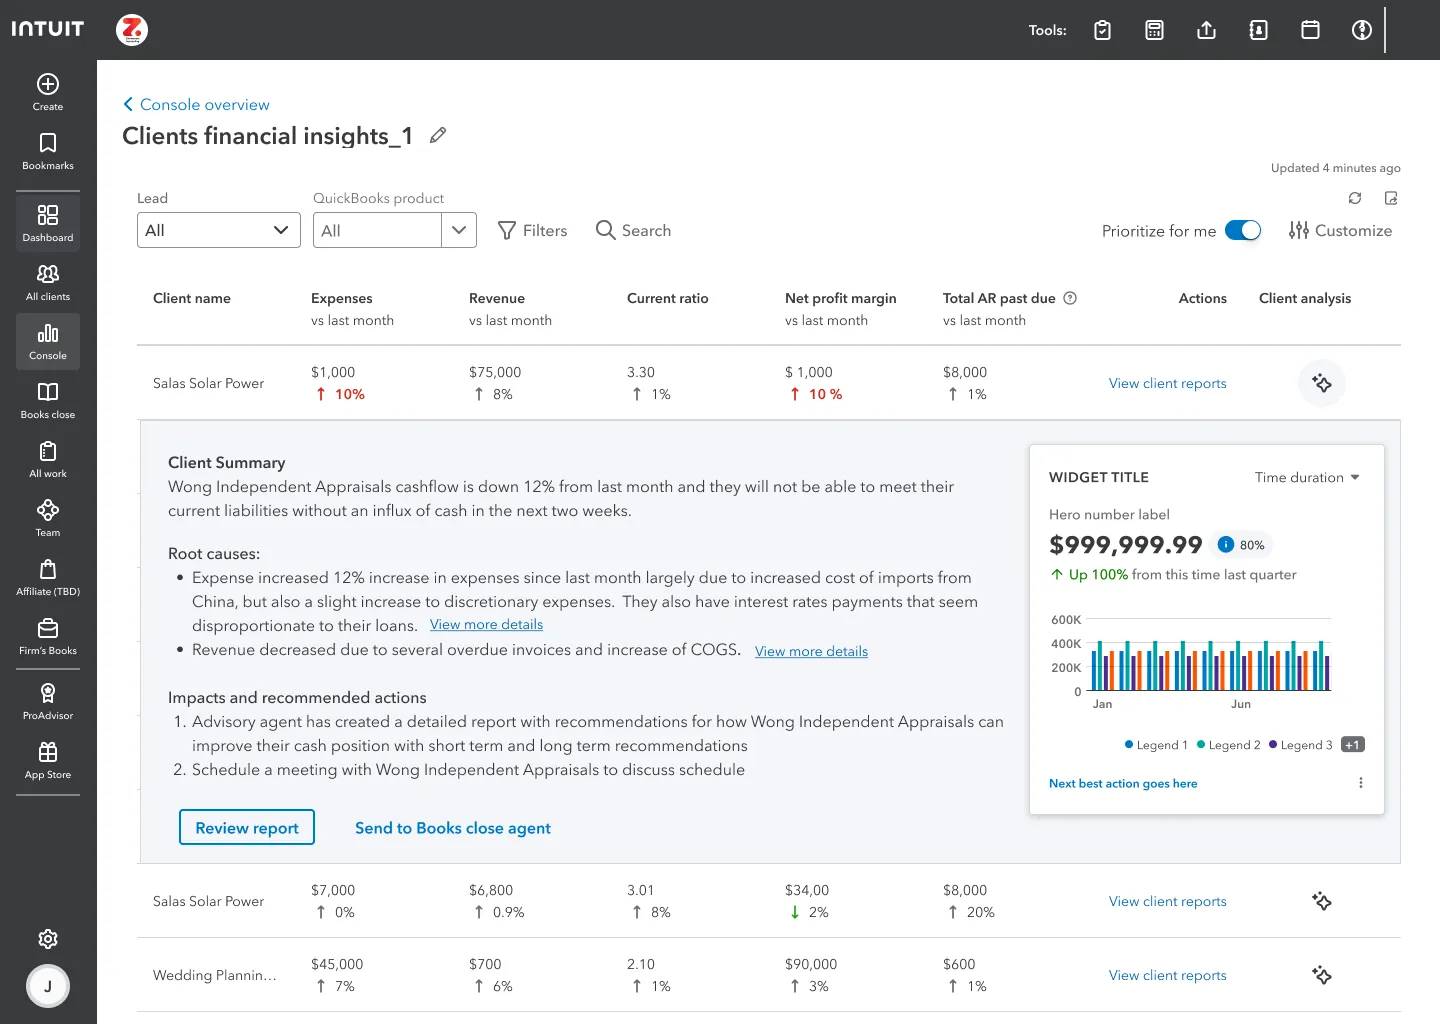The image size is (1440, 1024).
Task: Open client analysis for Wedding Planning row
Action: (1322, 975)
